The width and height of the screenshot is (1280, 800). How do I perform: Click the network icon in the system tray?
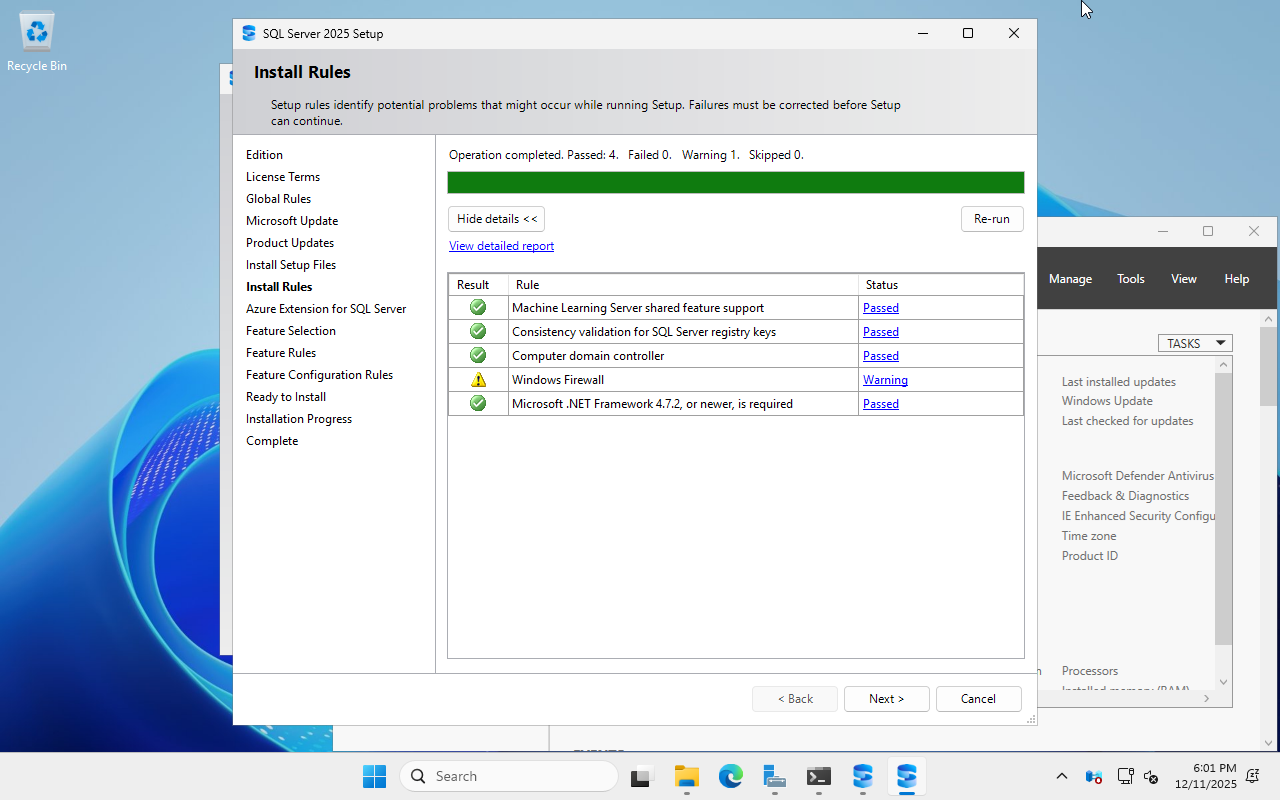1125,776
